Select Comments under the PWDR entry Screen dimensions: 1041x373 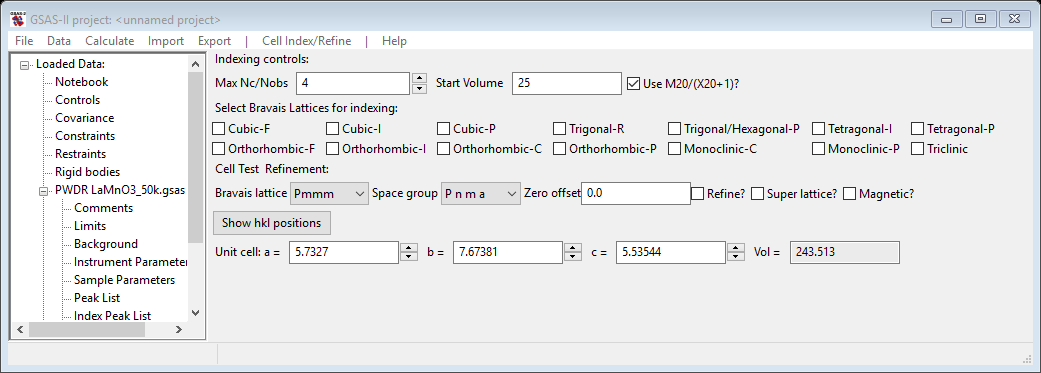[x=104, y=208]
